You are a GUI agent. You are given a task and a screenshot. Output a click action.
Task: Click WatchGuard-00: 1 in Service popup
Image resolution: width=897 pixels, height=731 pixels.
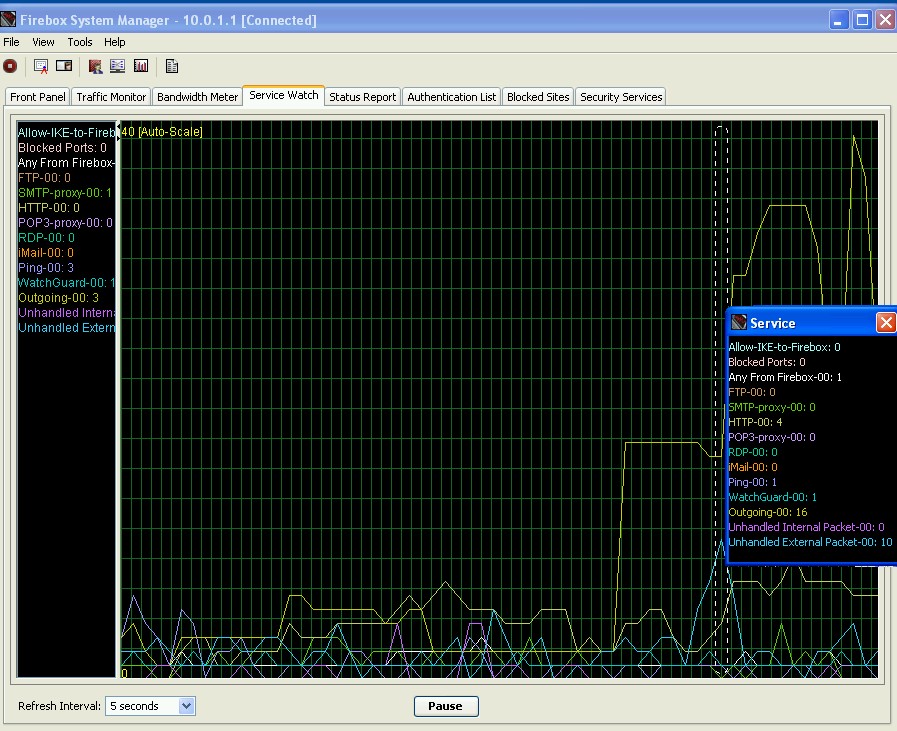(x=772, y=497)
